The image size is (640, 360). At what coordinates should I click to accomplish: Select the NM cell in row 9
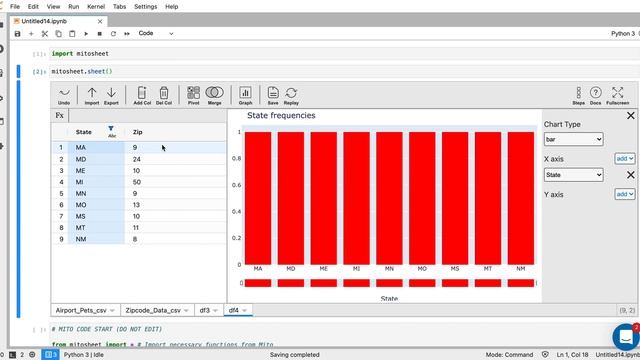96,239
